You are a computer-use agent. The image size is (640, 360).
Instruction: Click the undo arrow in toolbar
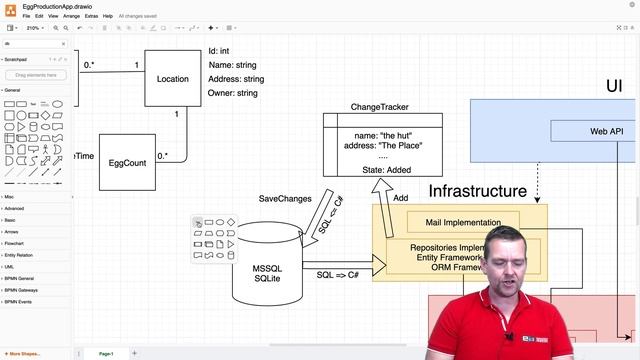80,28
